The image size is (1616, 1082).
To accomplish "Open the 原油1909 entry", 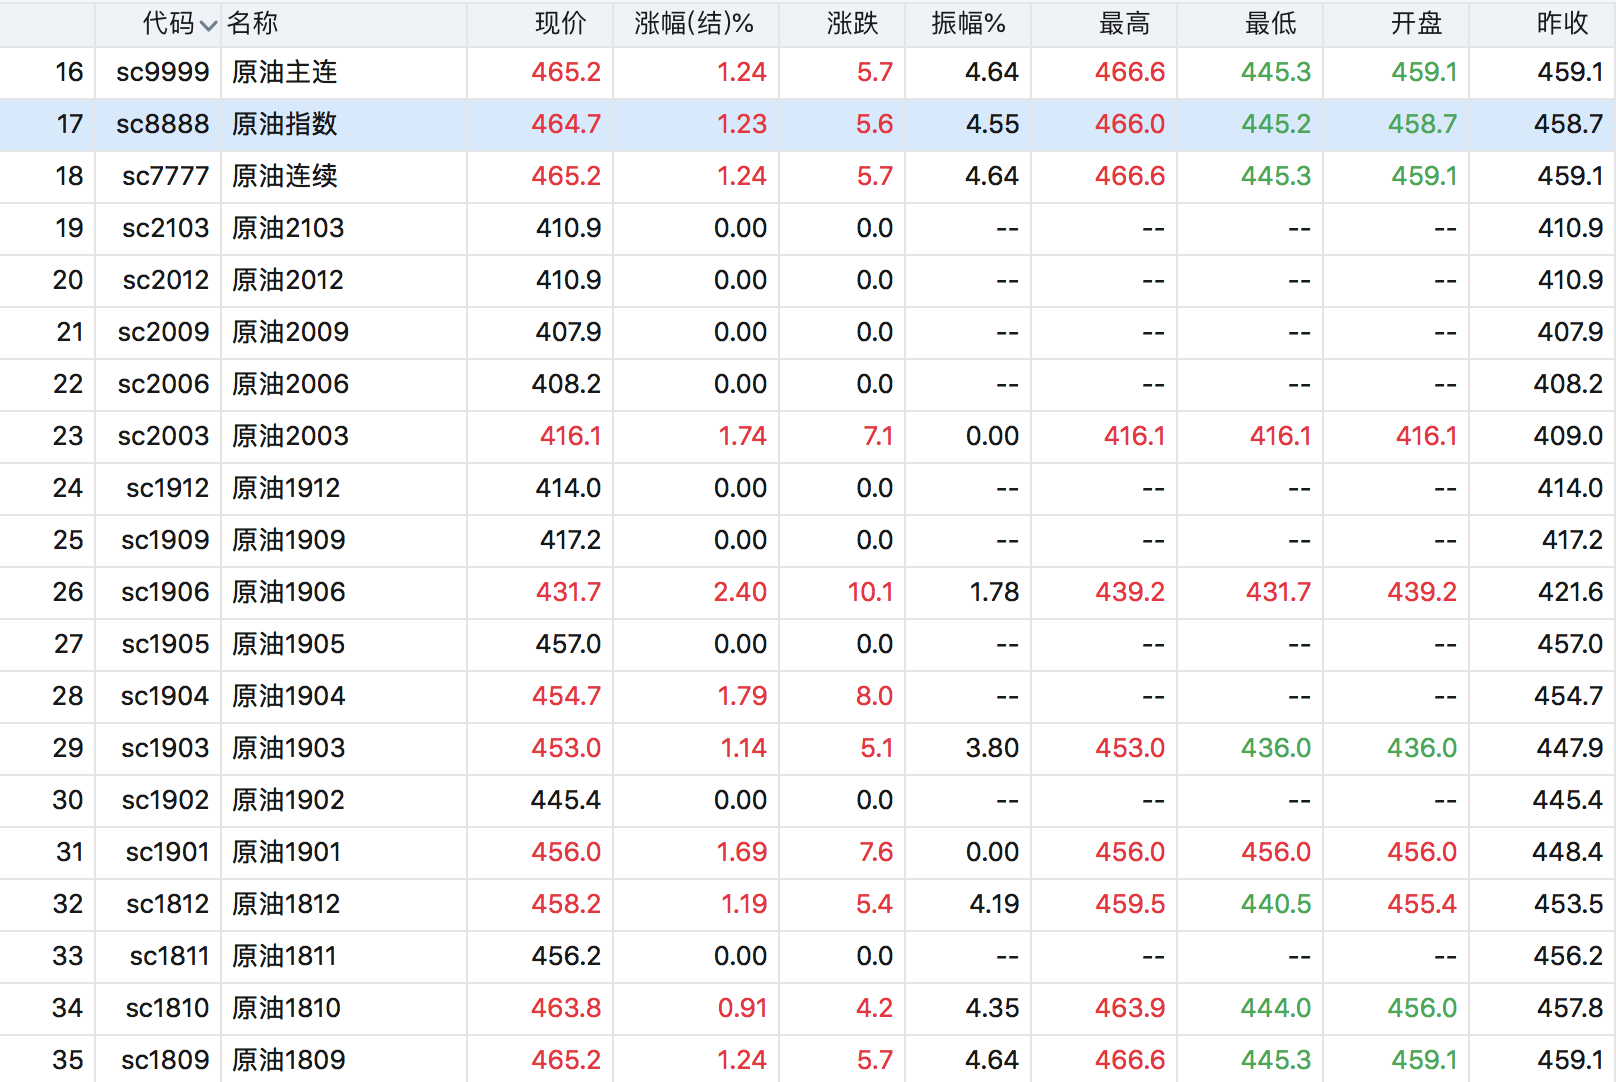I will 289,540.
